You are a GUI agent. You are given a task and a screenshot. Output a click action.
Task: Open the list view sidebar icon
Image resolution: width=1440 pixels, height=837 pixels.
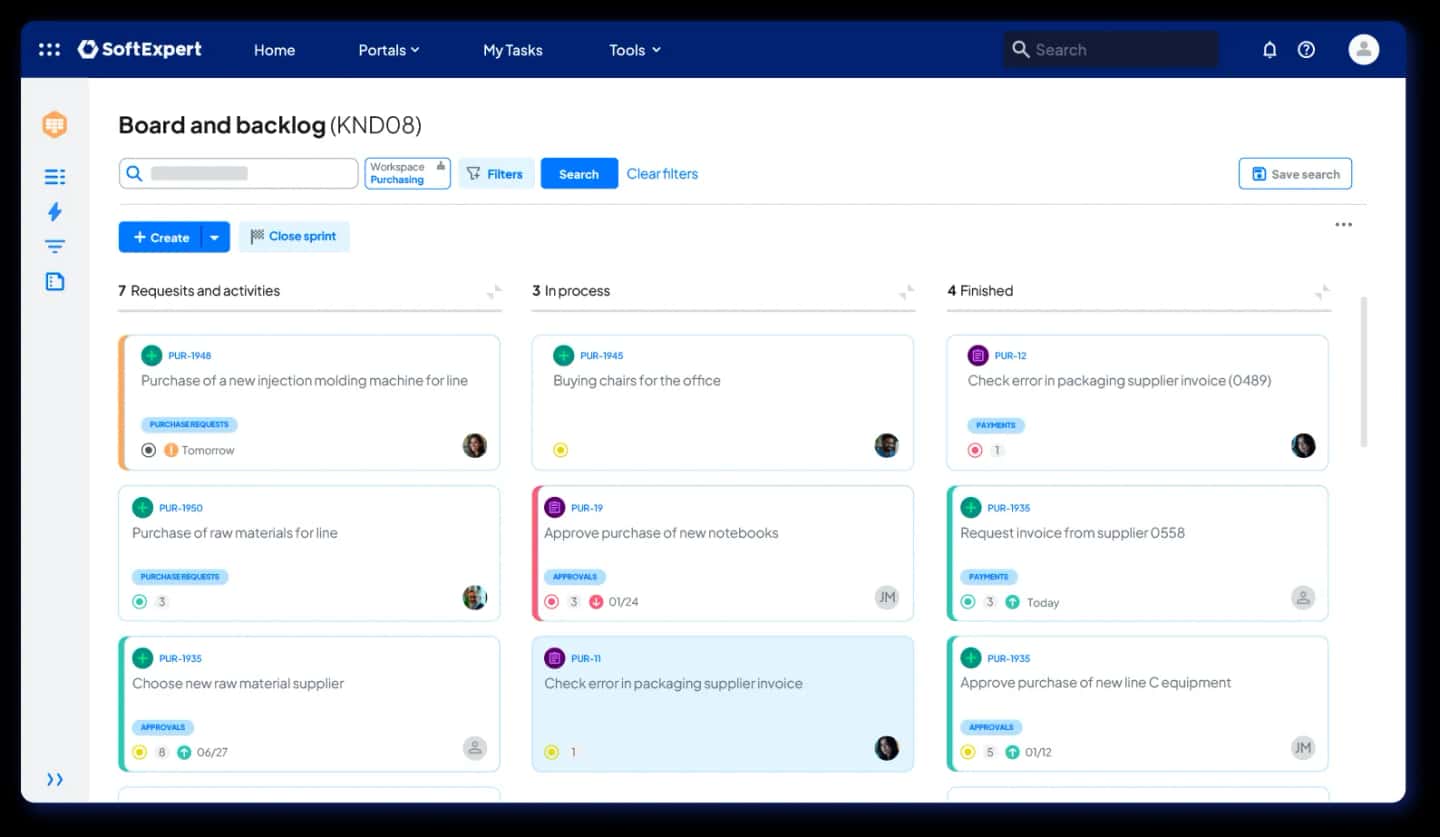pos(55,177)
